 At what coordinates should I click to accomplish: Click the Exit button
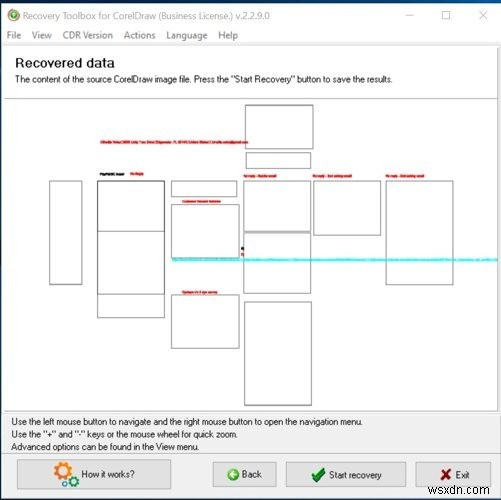pyautogui.click(x=453, y=474)
